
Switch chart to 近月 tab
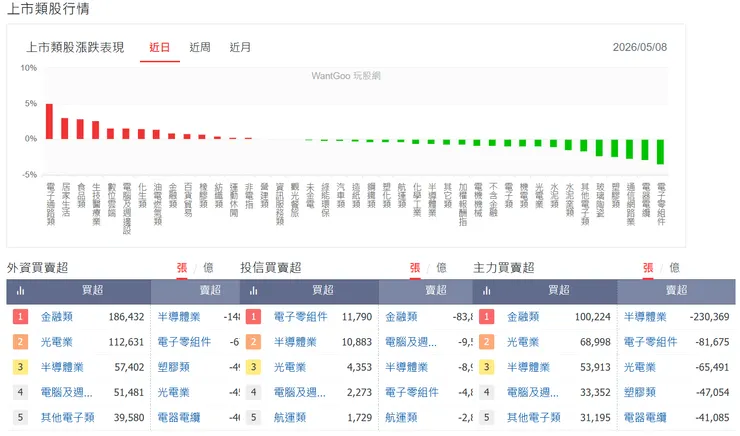coord(240,47)
